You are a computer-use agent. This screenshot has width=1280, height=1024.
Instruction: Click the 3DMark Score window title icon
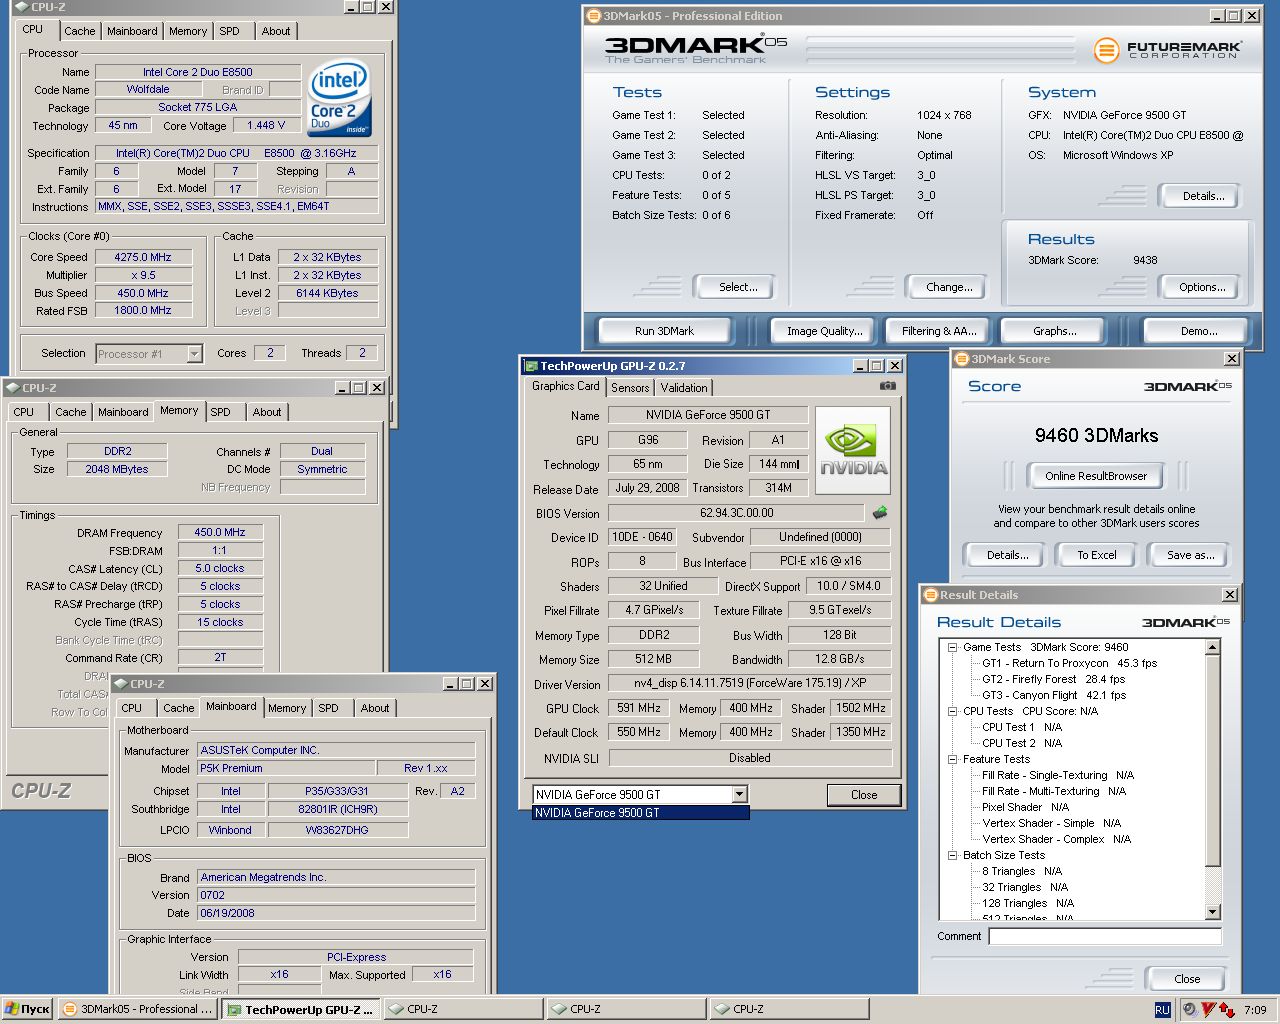(x=962, y=359)
